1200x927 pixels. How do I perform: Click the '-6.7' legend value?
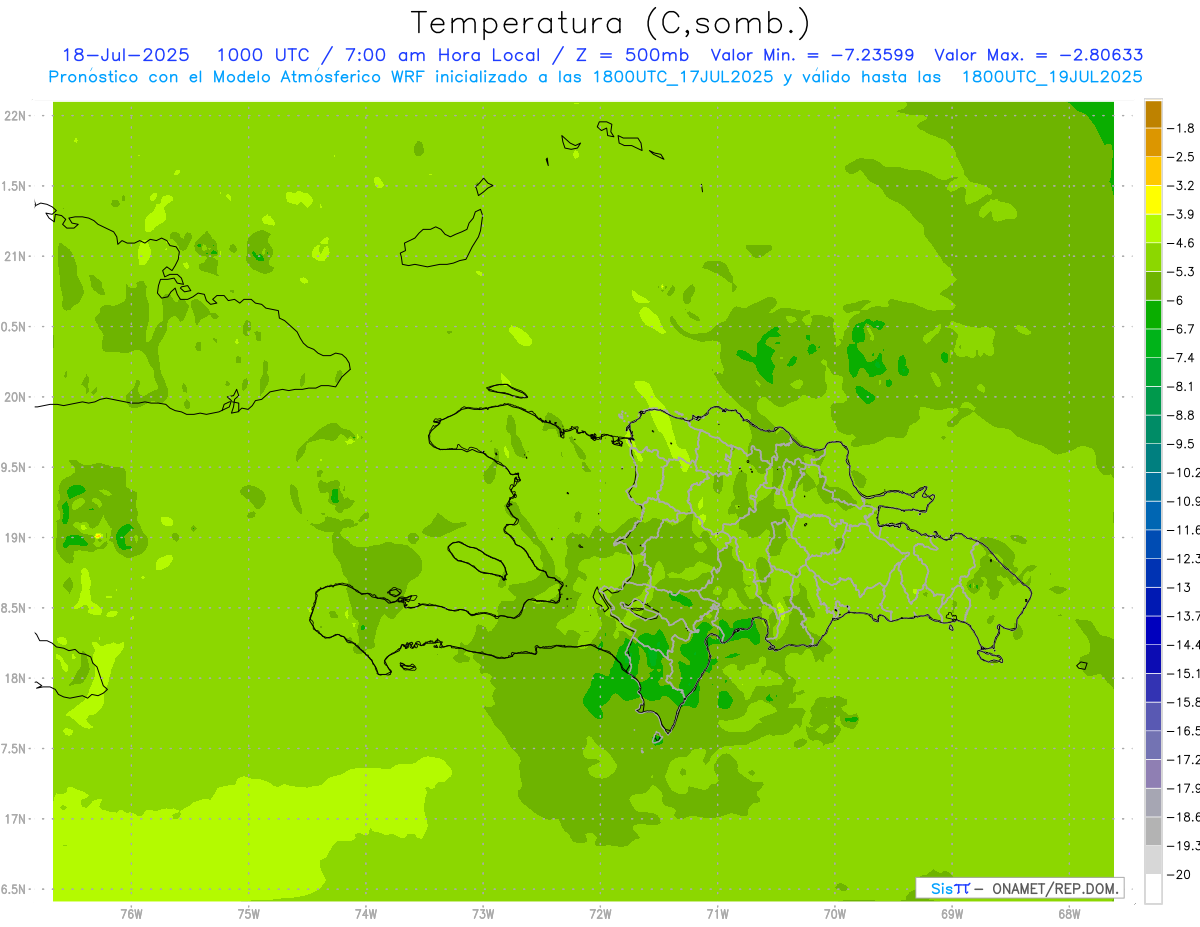tap(1182, 330)
